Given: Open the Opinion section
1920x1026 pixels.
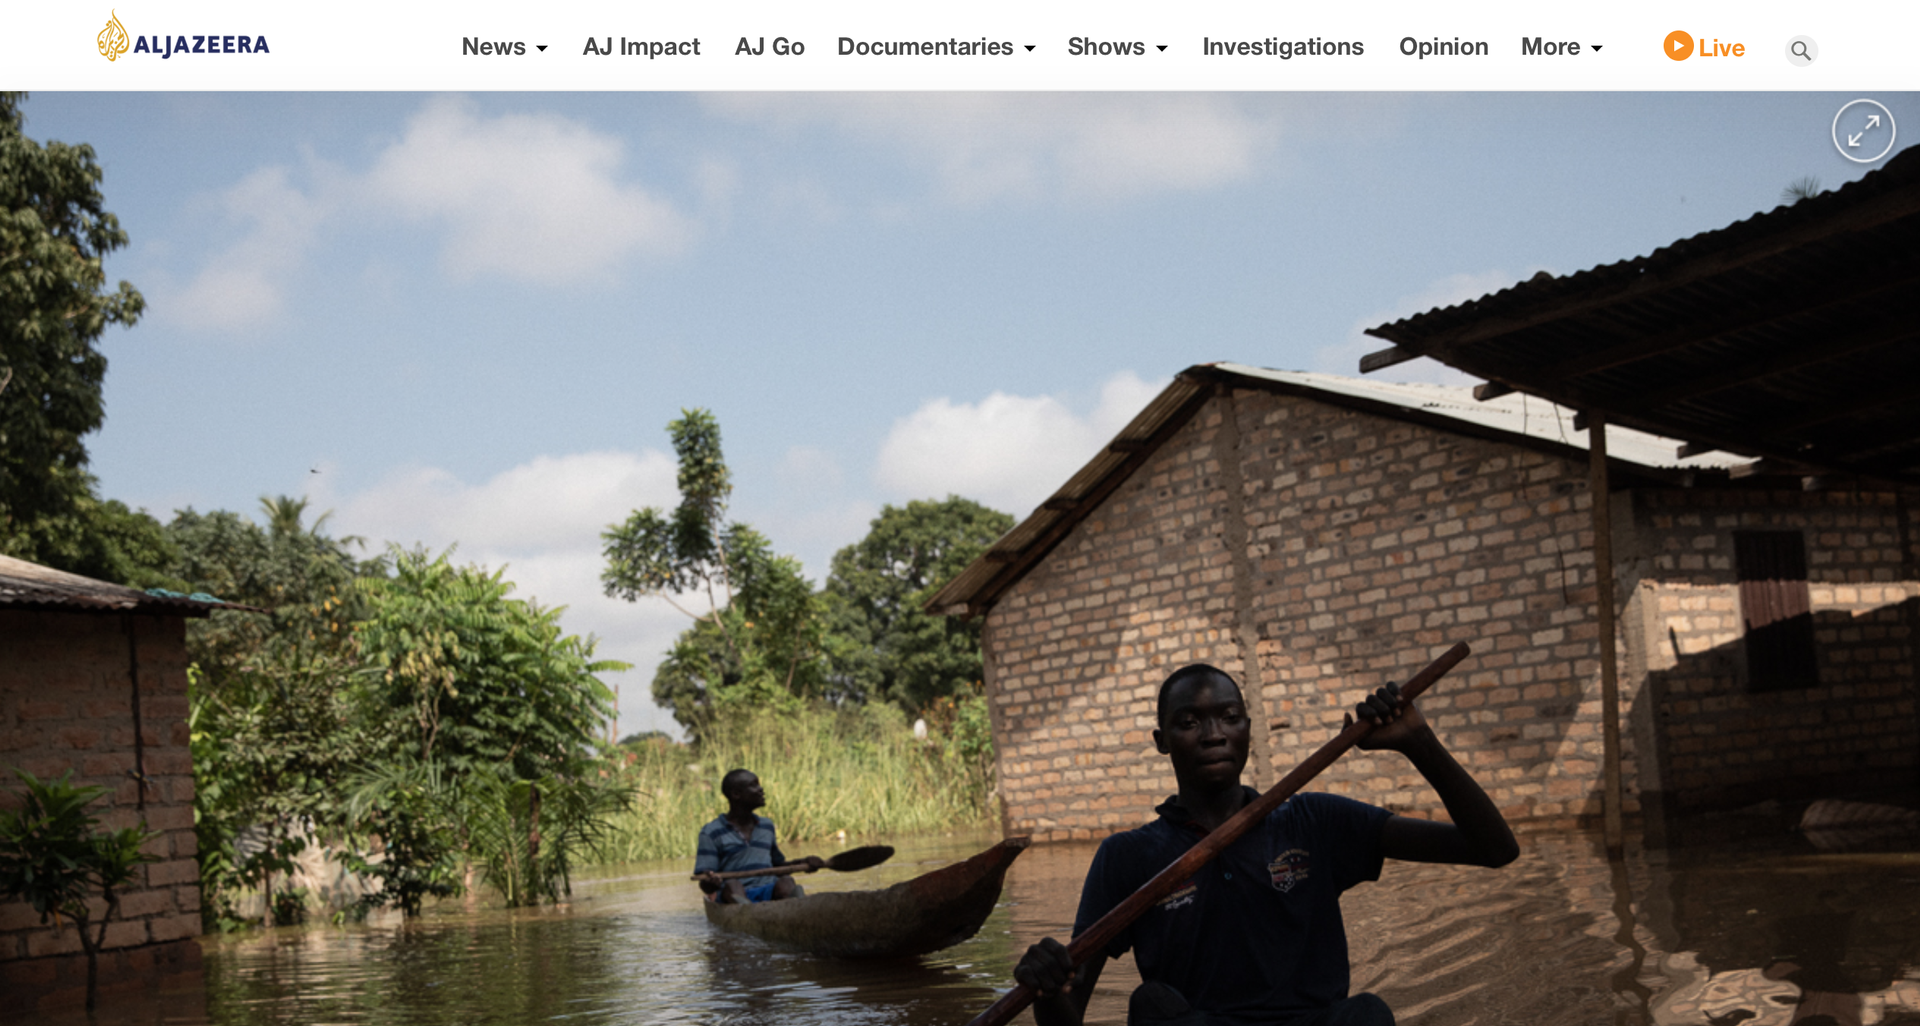Looking at the screenshot, I should pyautogui.click(x=1443, y=47).
